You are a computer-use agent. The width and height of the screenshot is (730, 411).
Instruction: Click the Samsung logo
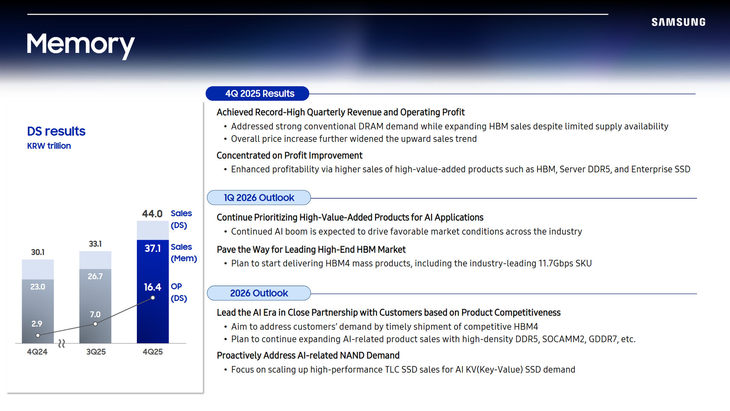tap(677, 21)
